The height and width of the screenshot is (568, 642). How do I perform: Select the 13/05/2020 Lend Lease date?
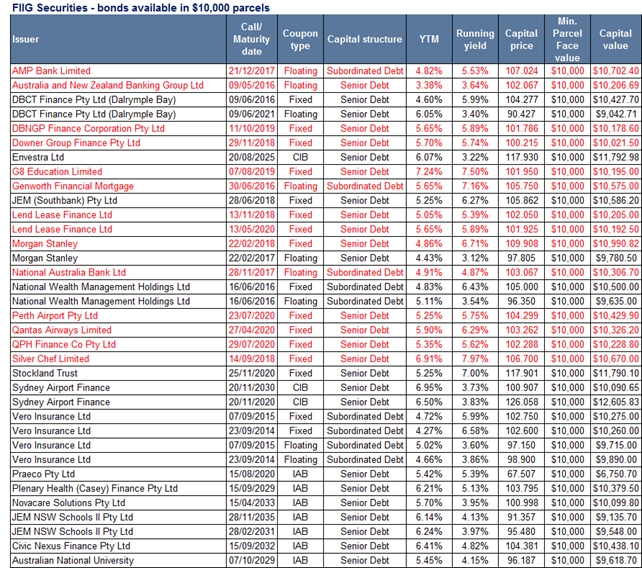click(252, 229)
